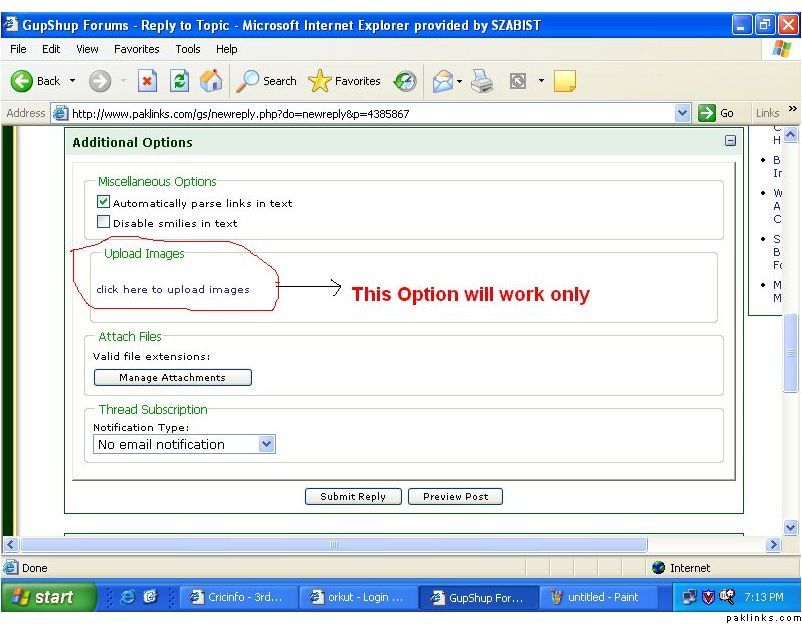Click the Back navigation arrow icon
Image resolution: width=802 pixels, height=624 pixels.
22,81
